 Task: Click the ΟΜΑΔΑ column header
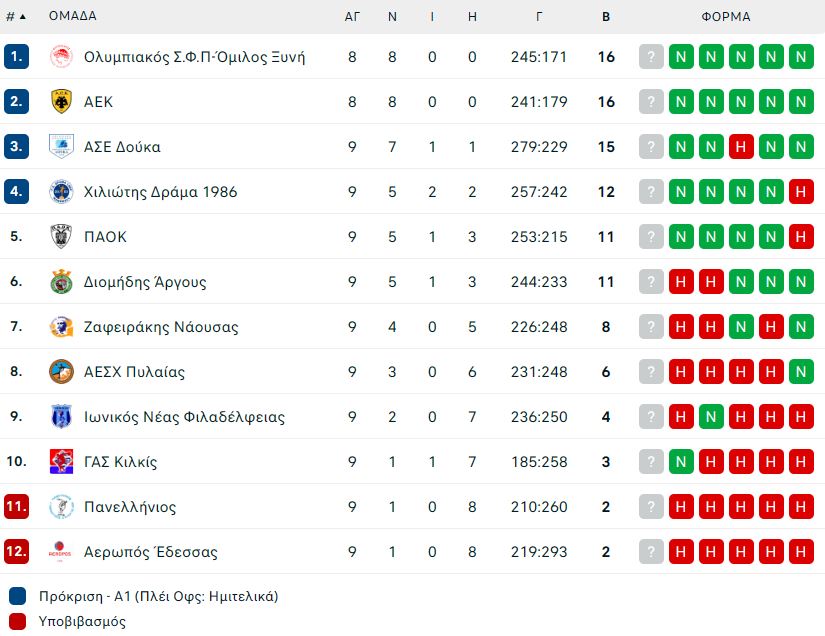pyautogui.click(x=73, y=16)
